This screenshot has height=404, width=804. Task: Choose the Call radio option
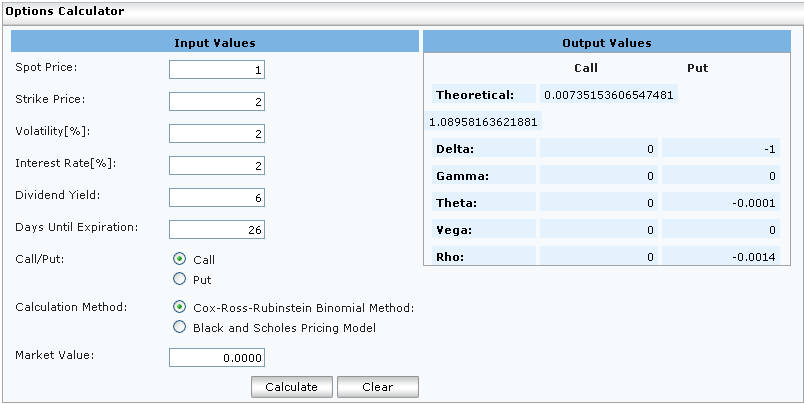pyautogui.click(x=180, y=259)
